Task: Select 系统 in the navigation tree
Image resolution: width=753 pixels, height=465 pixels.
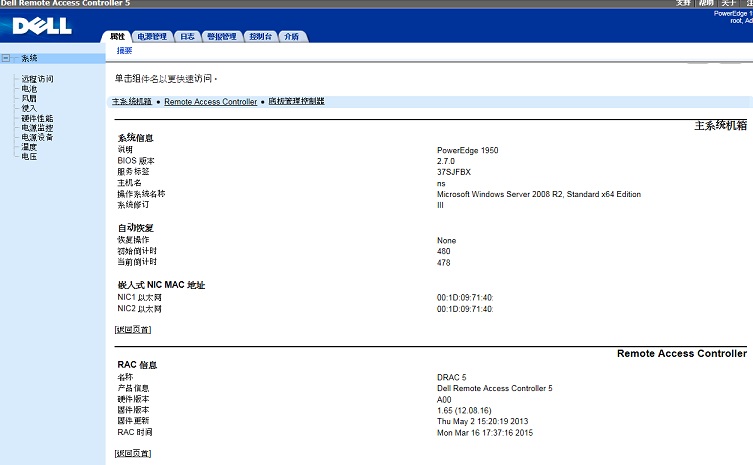Action: (x=29, y=58)
